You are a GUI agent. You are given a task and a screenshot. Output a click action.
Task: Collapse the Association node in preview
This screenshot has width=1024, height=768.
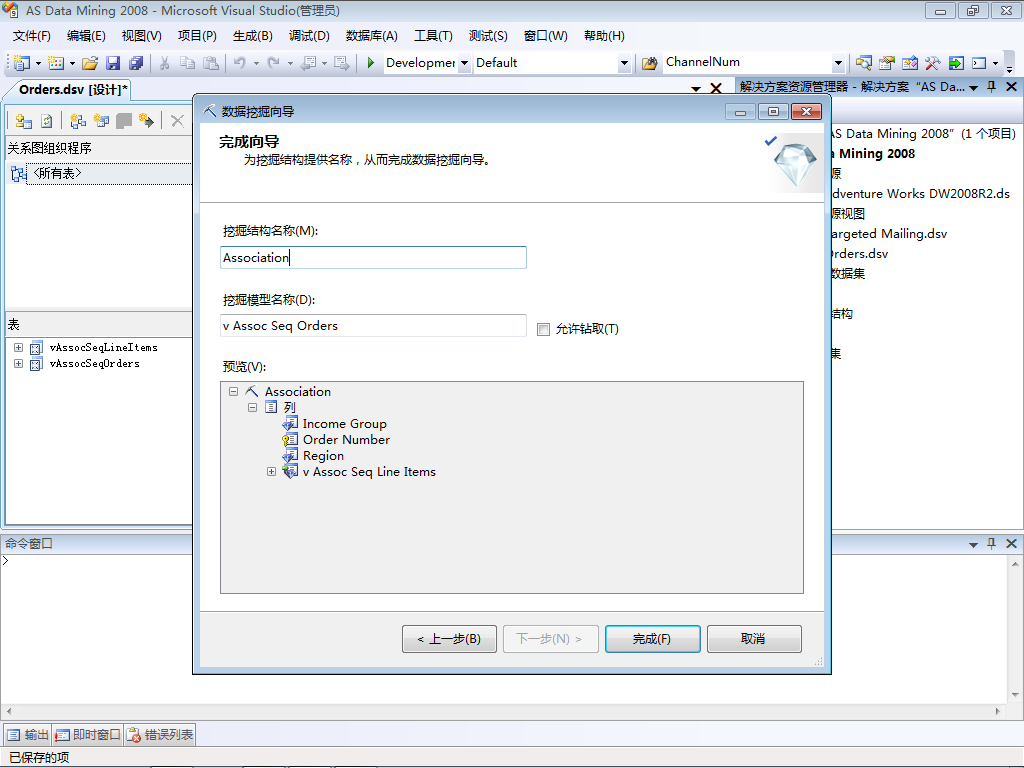tap(233, 392)
